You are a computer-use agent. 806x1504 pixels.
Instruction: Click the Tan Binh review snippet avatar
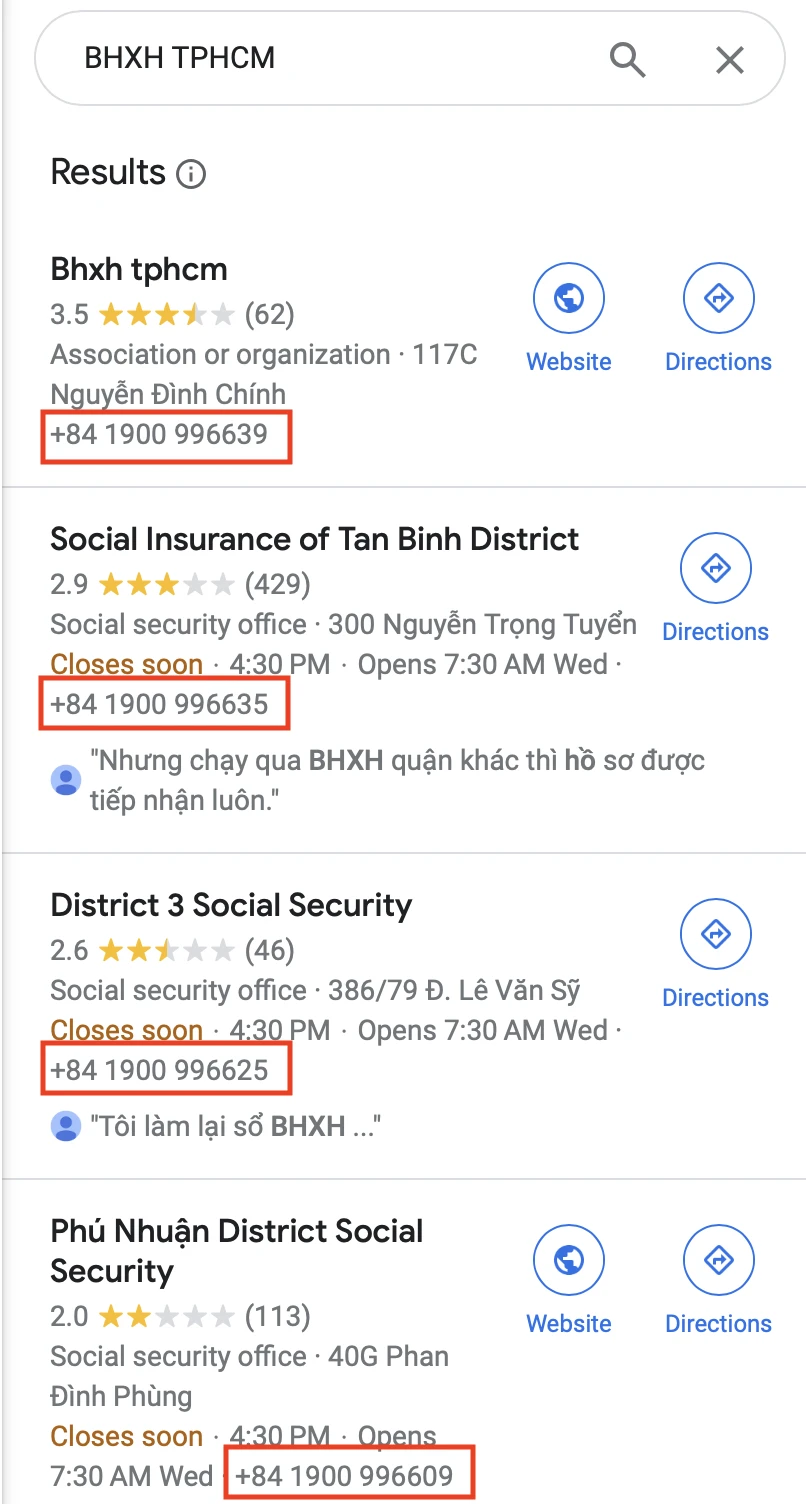[x=66, y=780]
